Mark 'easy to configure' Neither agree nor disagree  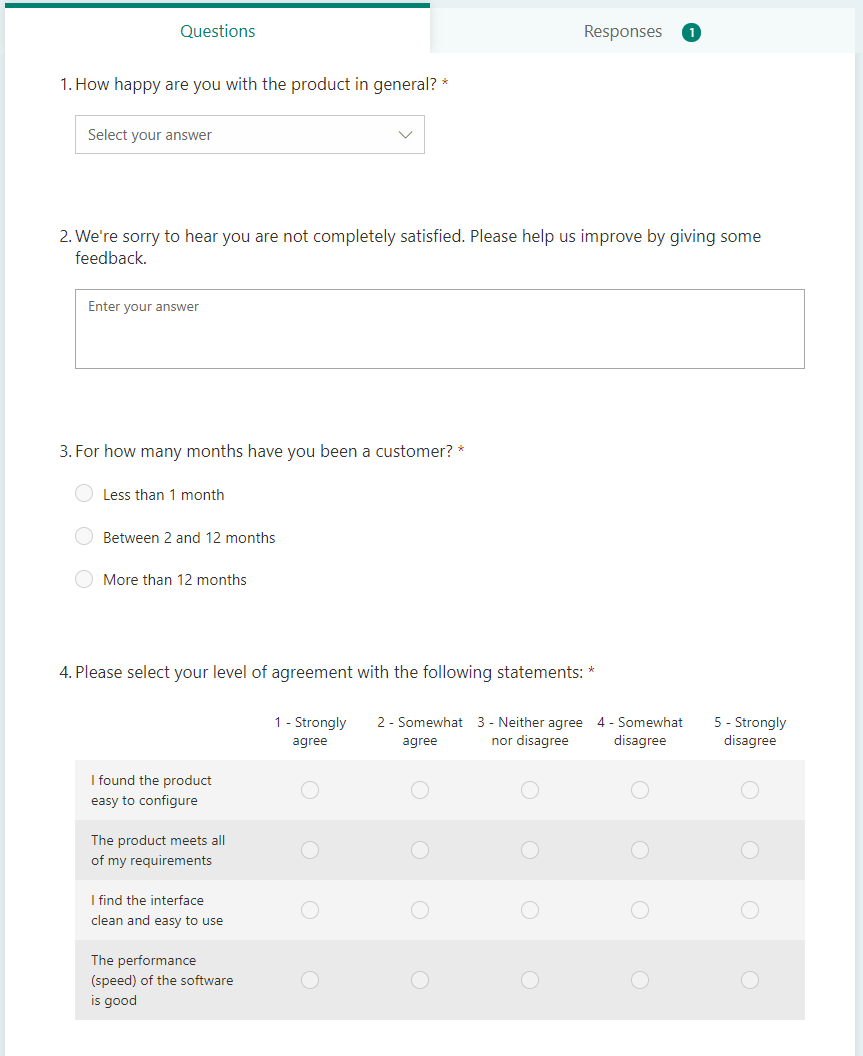pyautogui.click(x=530, y=790)
